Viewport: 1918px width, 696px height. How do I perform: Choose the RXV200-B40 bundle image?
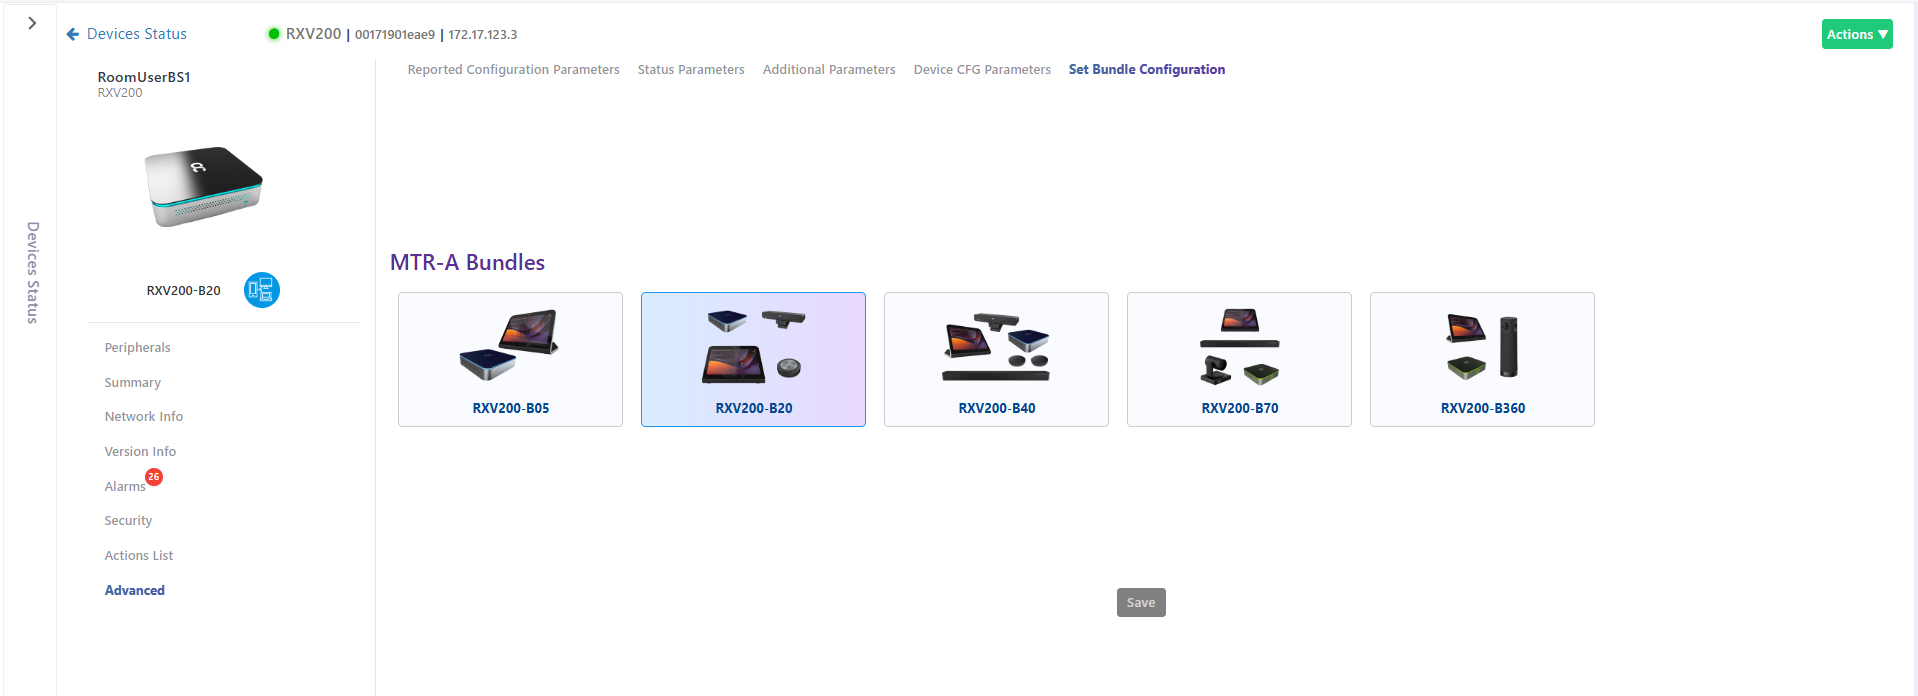[x=996, y=347]
